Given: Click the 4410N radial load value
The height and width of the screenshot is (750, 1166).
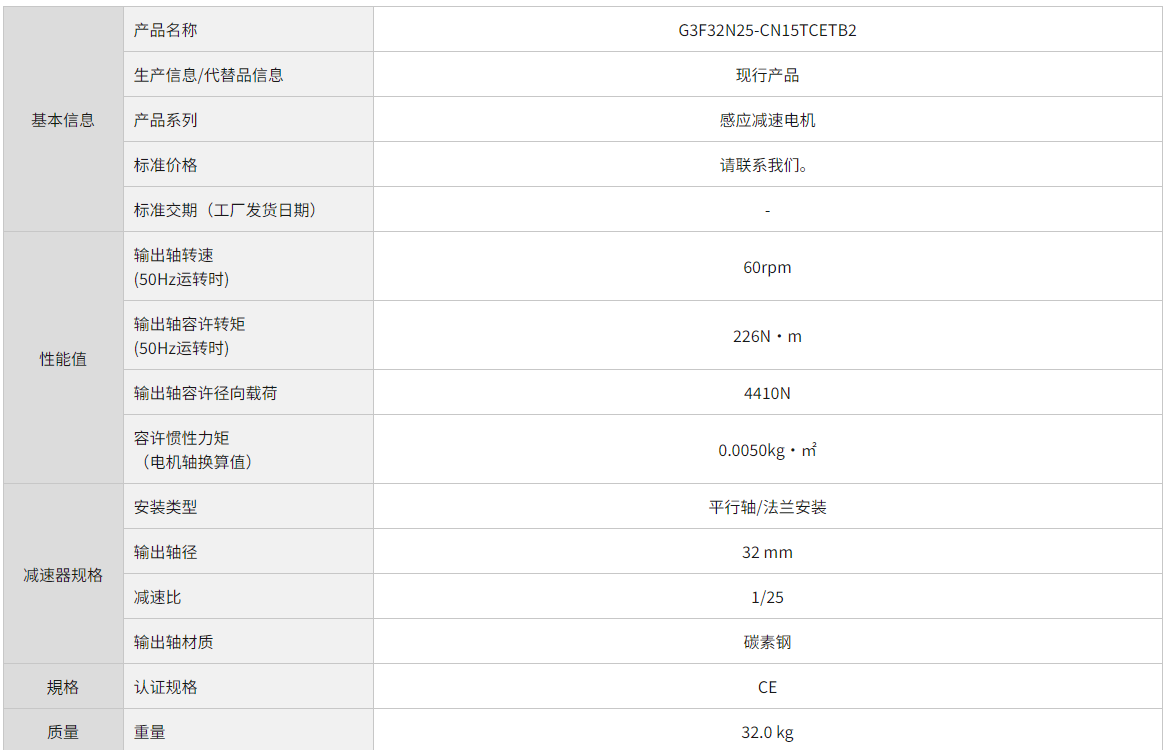Looking at the screenshot, I should coord(767,393).
